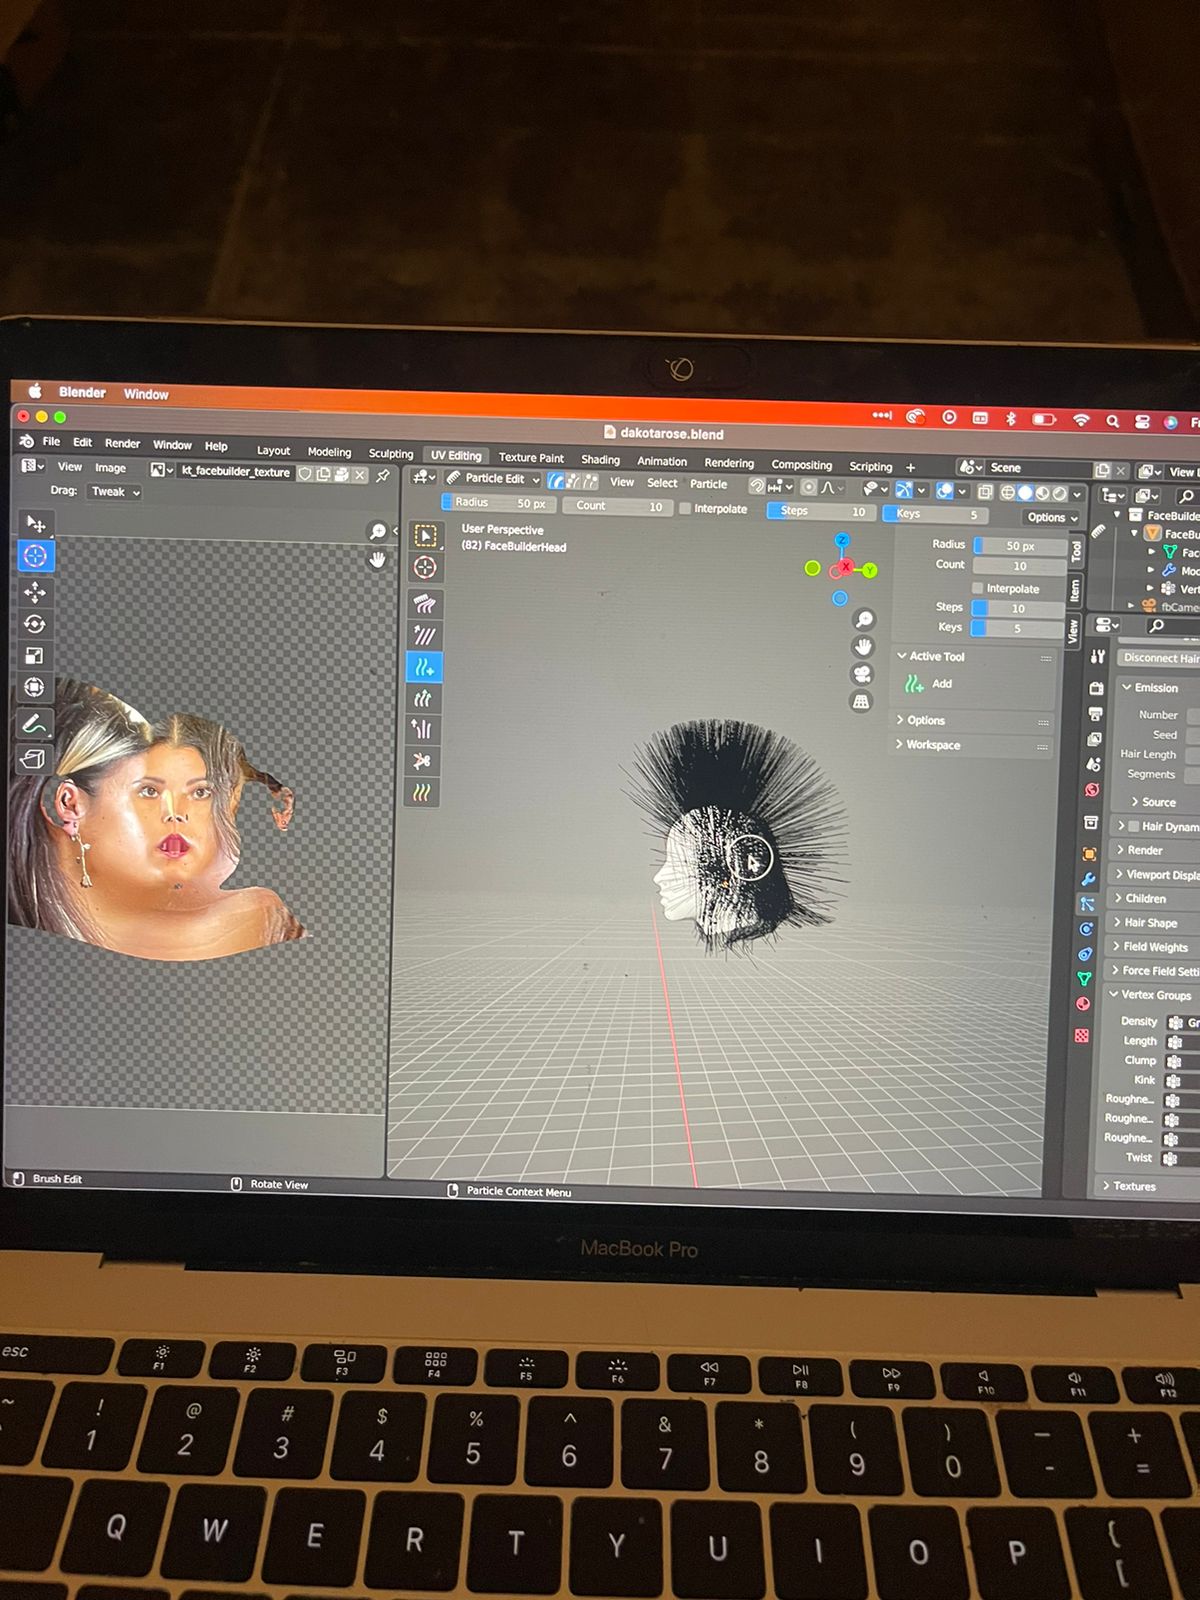1200x1600 pixels.
Task: Toggle X-ray in viewport header
Action: coord(985,492)
